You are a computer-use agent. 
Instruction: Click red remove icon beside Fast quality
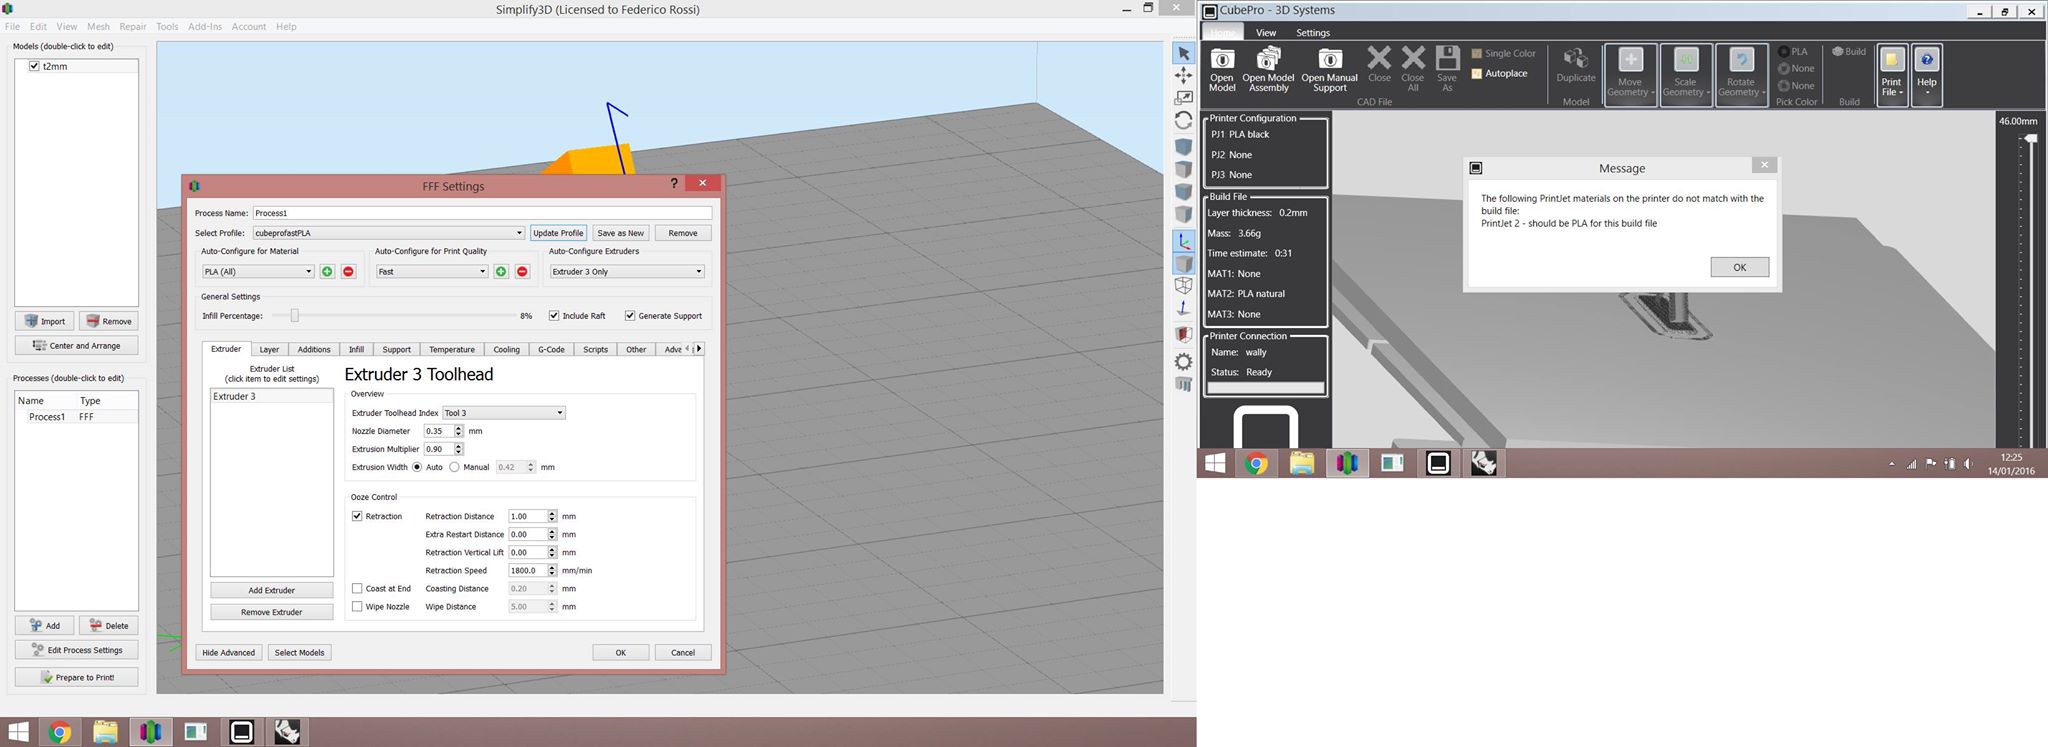[522, 272]
